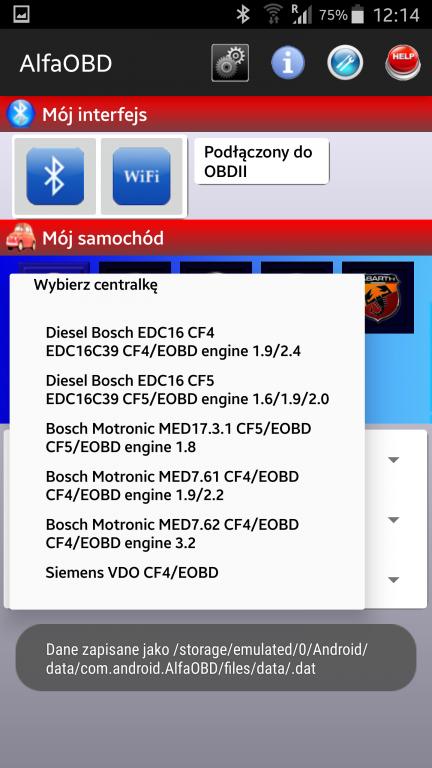Select Diesel Bosch EDC16 CF4 entry

[x=187, y=342]
